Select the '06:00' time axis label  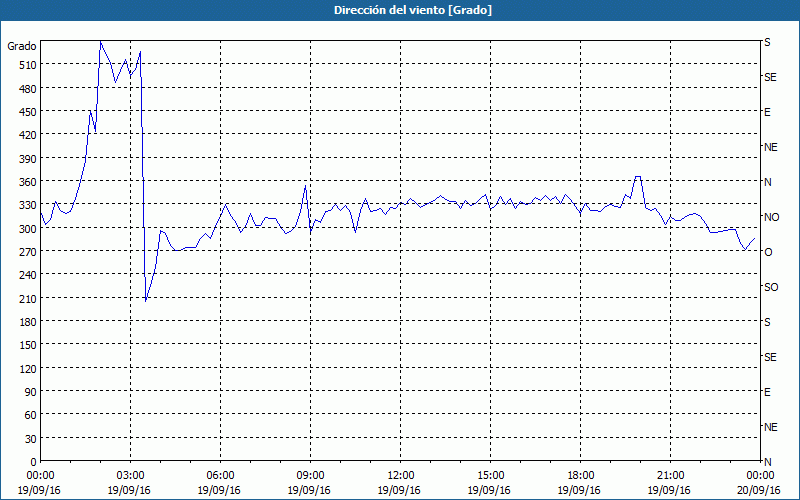click(x=220, y=476)
